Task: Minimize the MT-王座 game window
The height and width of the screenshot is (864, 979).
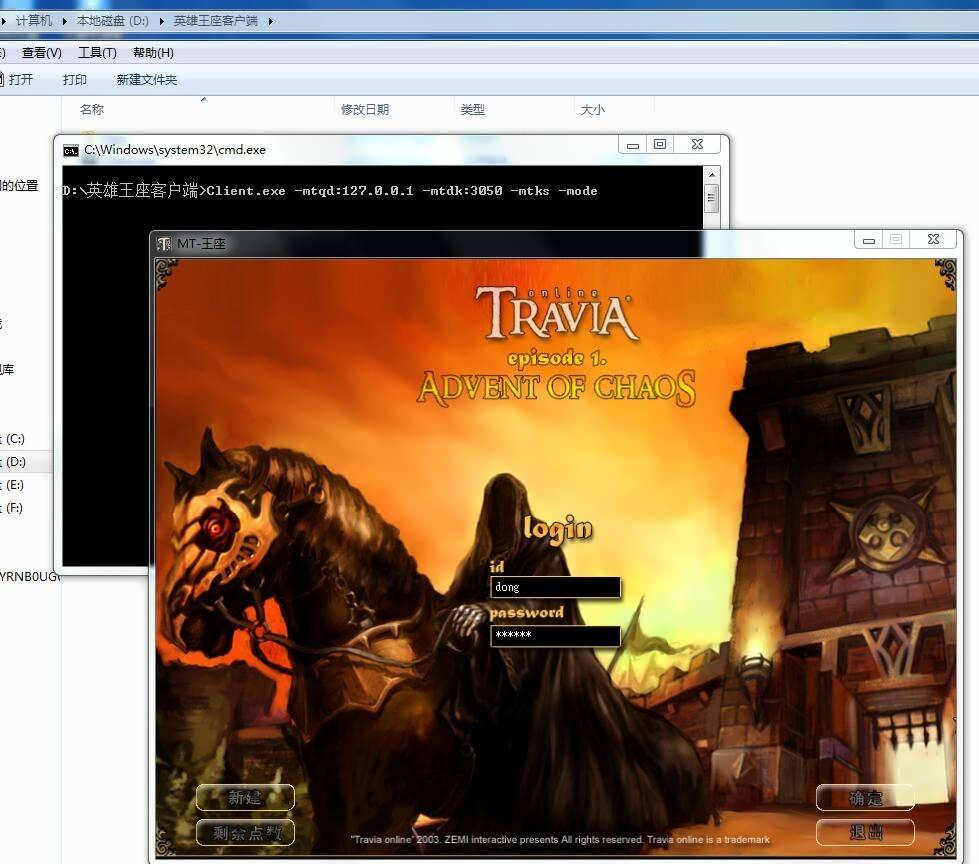Action: (x=869, y=240)
